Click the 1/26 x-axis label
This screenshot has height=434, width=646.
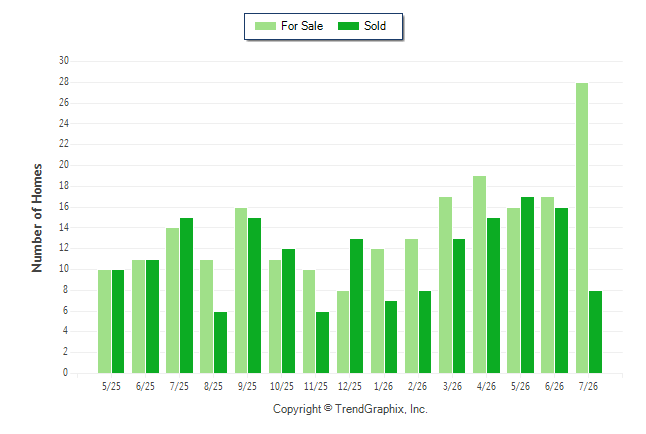[x=383, y=386]
